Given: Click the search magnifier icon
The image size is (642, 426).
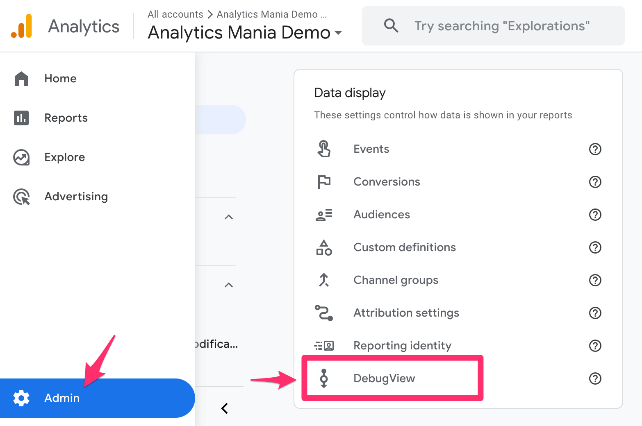Looking at the screenshot, I should point(391,26).
